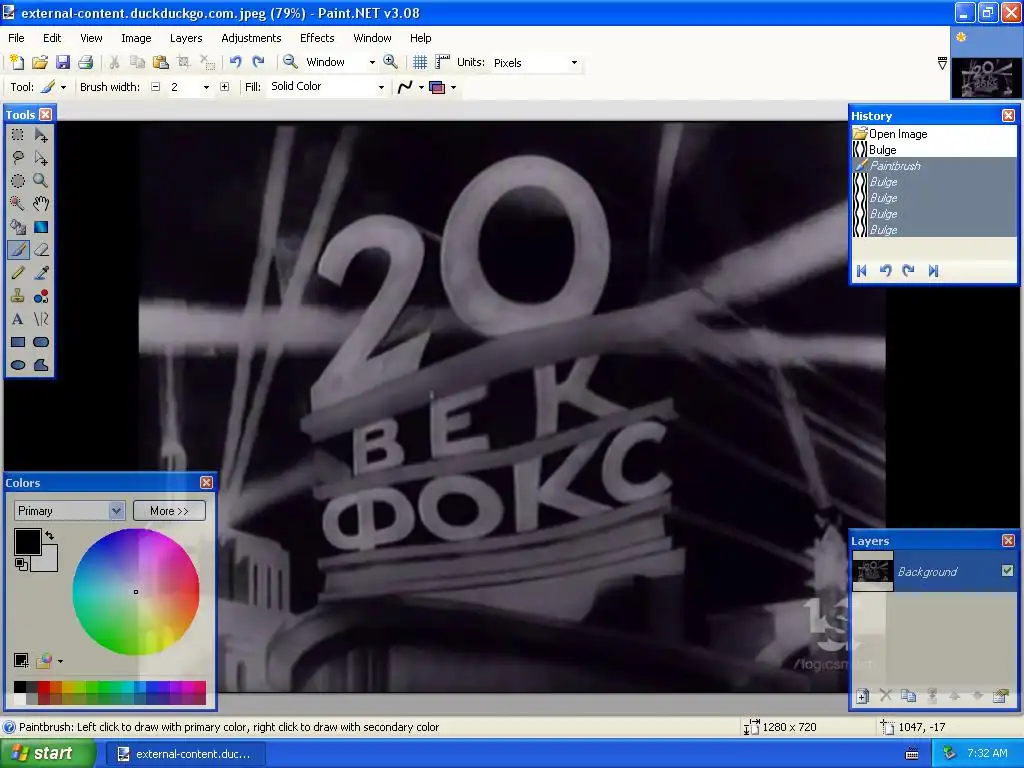Select the Rounded Rectangle tool
The image size is (1024, 768).
pos(41,342)
